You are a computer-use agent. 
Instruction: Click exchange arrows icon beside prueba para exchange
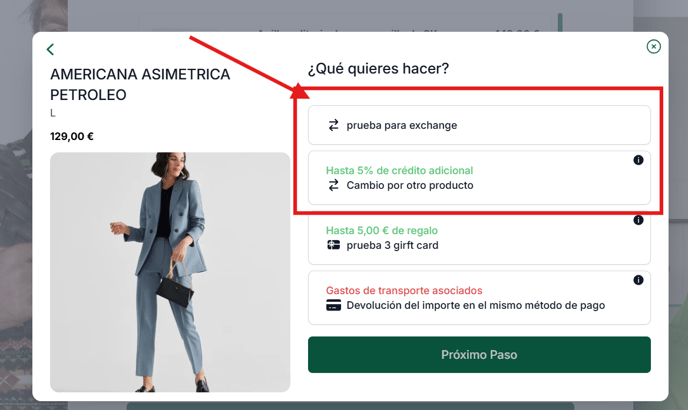click(x=333, y=125)
